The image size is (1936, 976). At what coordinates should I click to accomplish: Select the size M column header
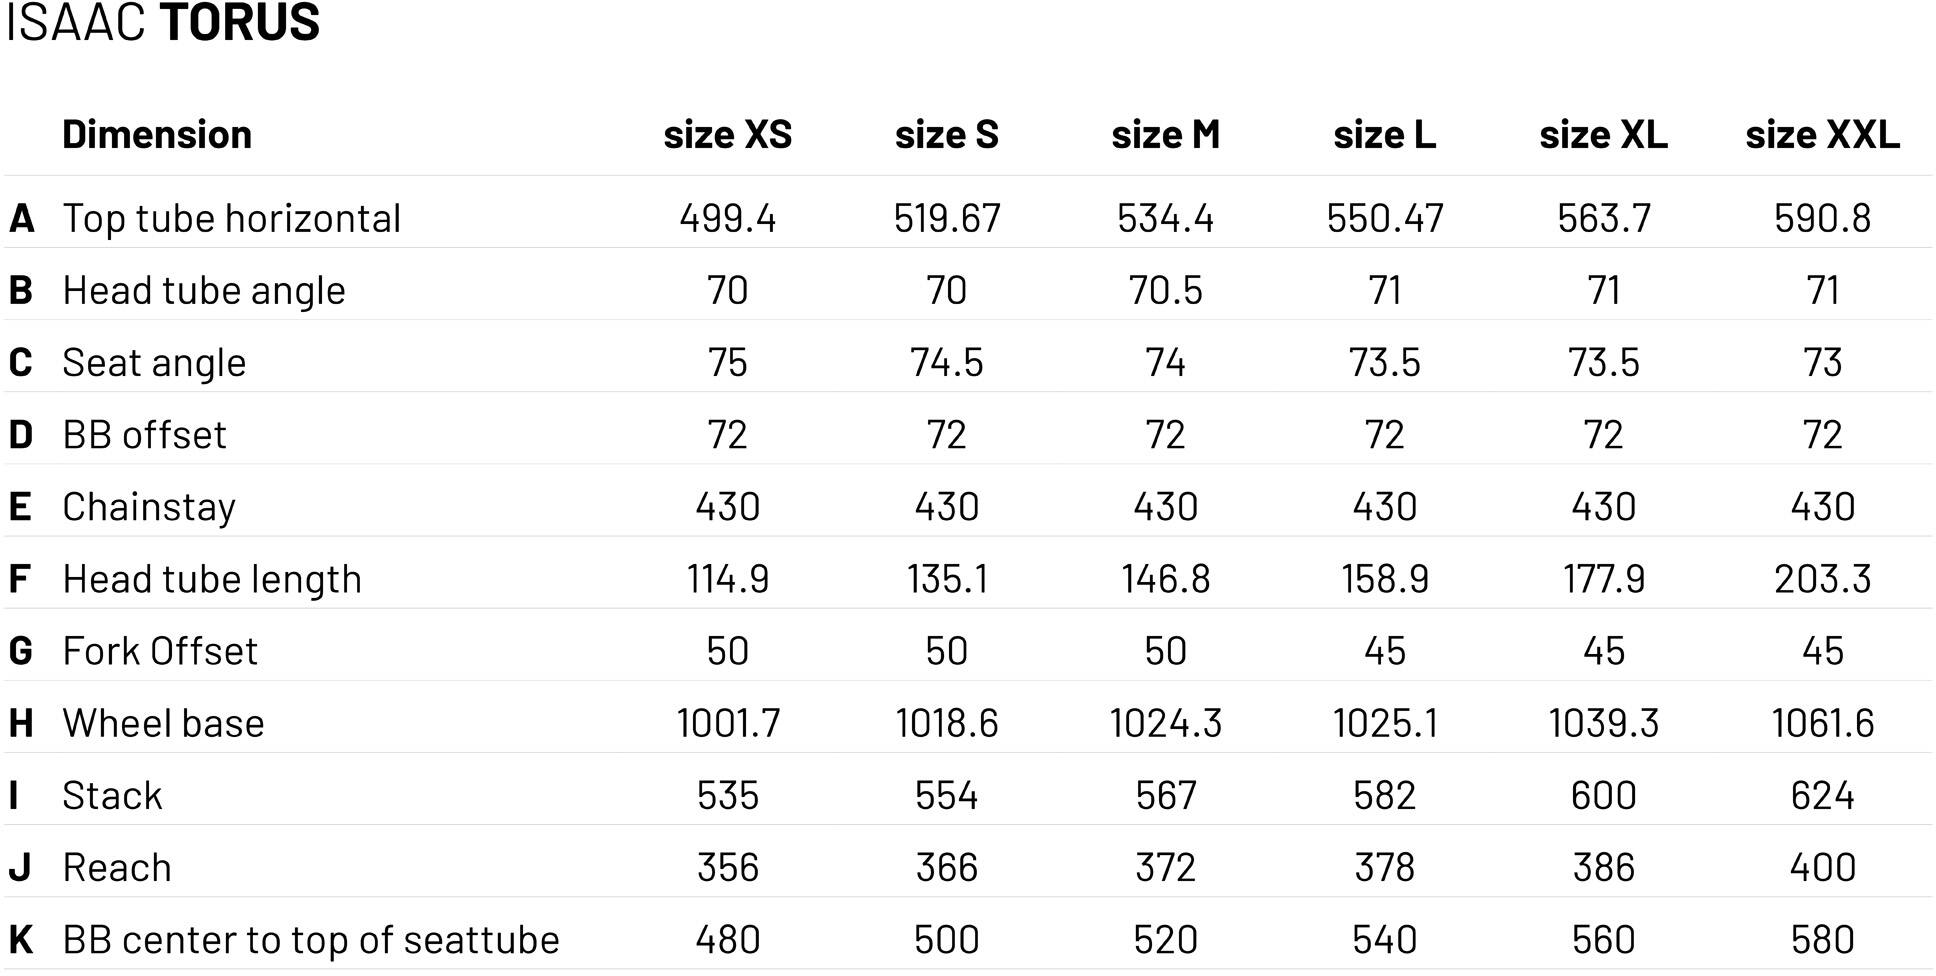point(1165,134)
